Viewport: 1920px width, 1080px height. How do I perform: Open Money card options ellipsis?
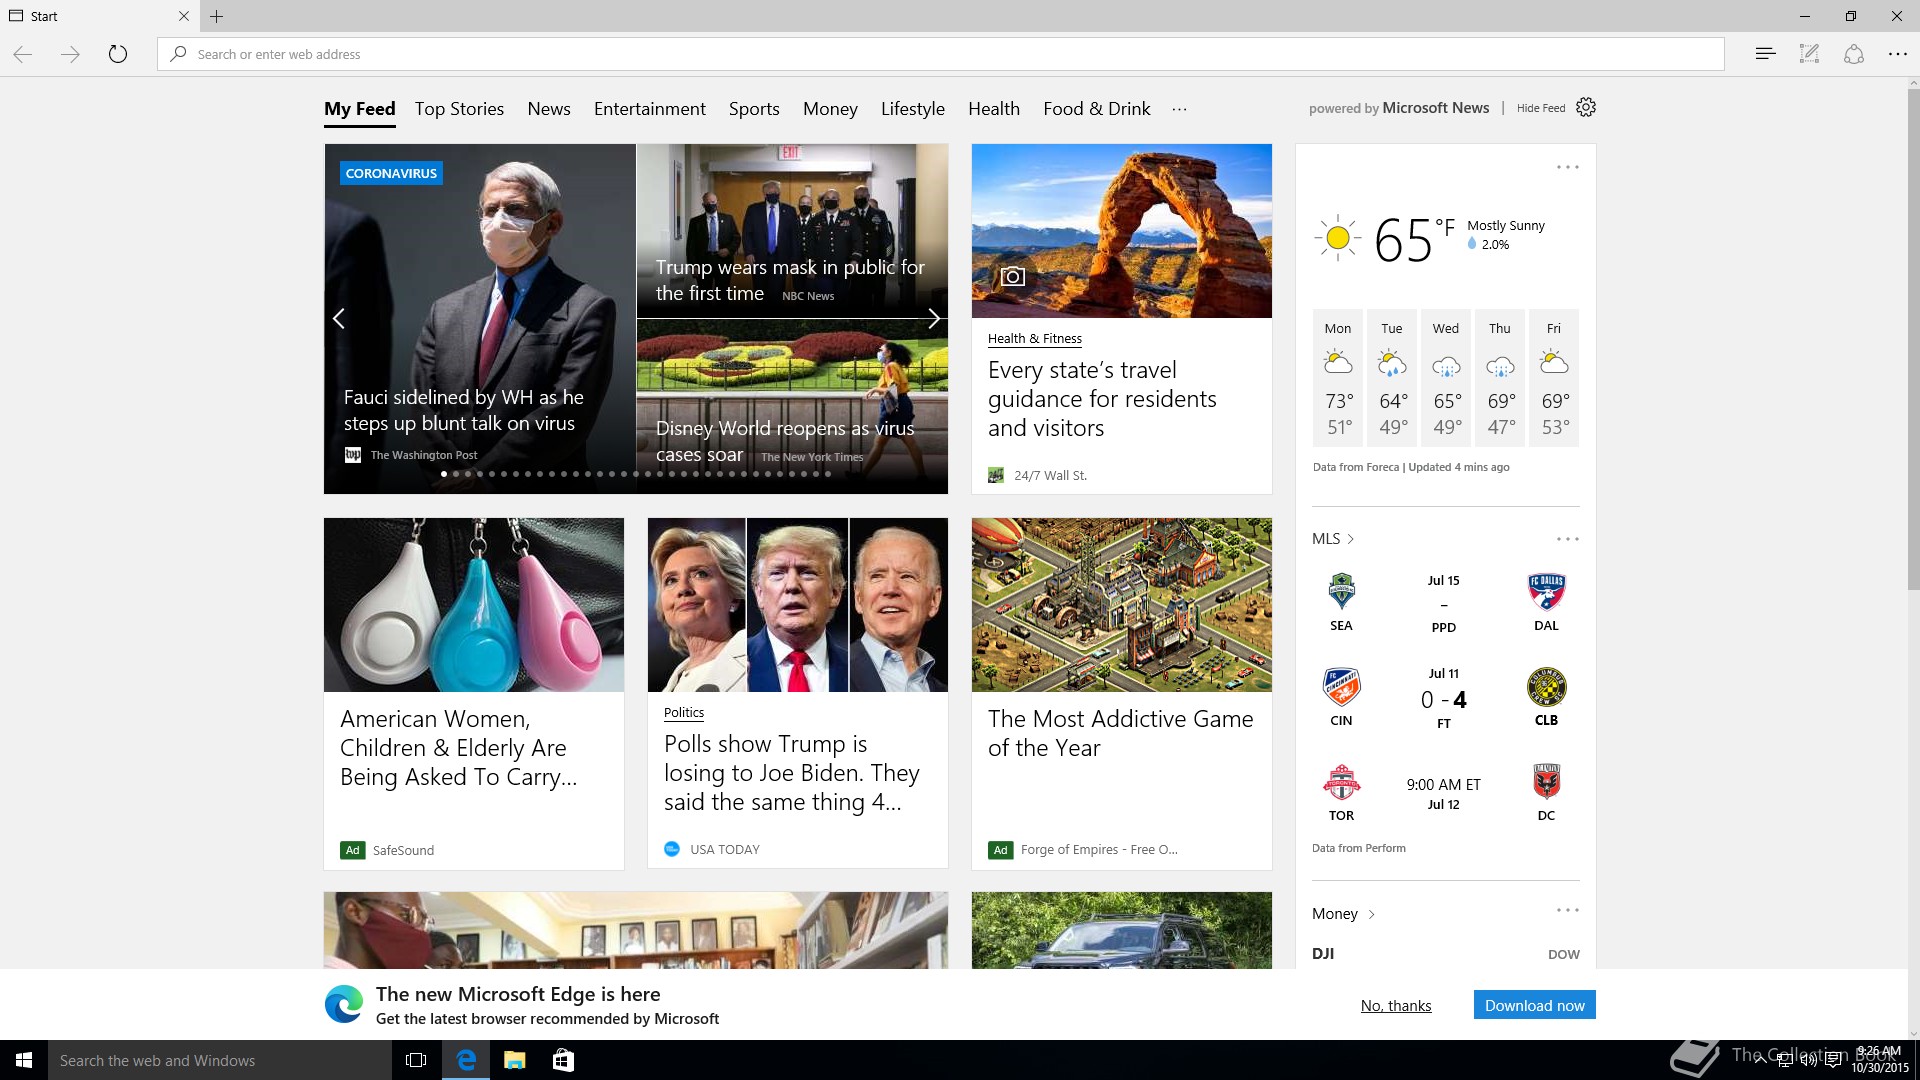point(1567,910)
